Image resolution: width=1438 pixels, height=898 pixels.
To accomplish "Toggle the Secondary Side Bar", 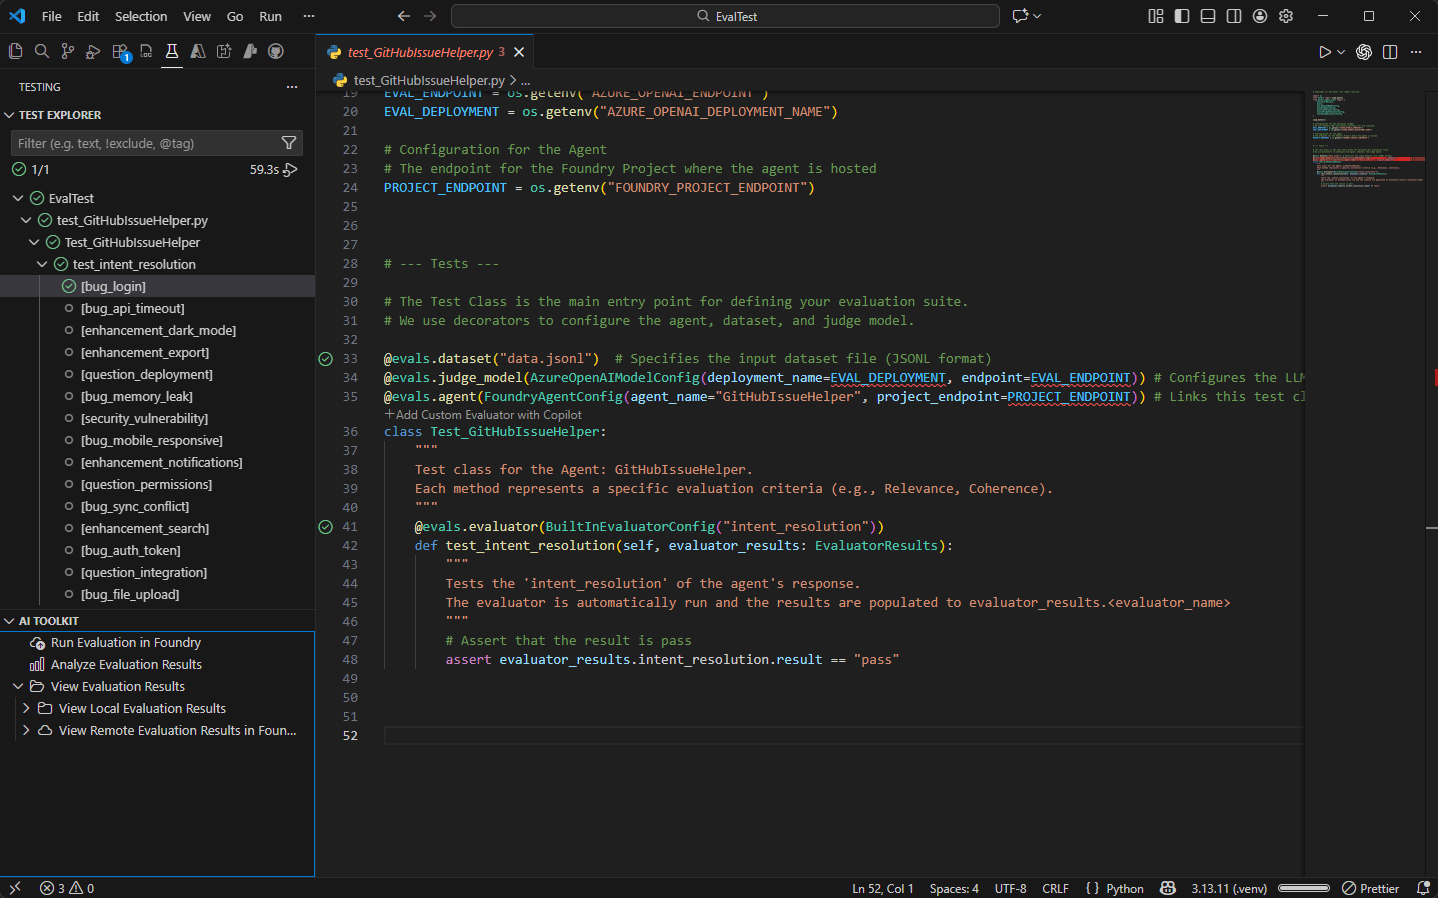I will pyautogui.click(x=1233, y=16).
